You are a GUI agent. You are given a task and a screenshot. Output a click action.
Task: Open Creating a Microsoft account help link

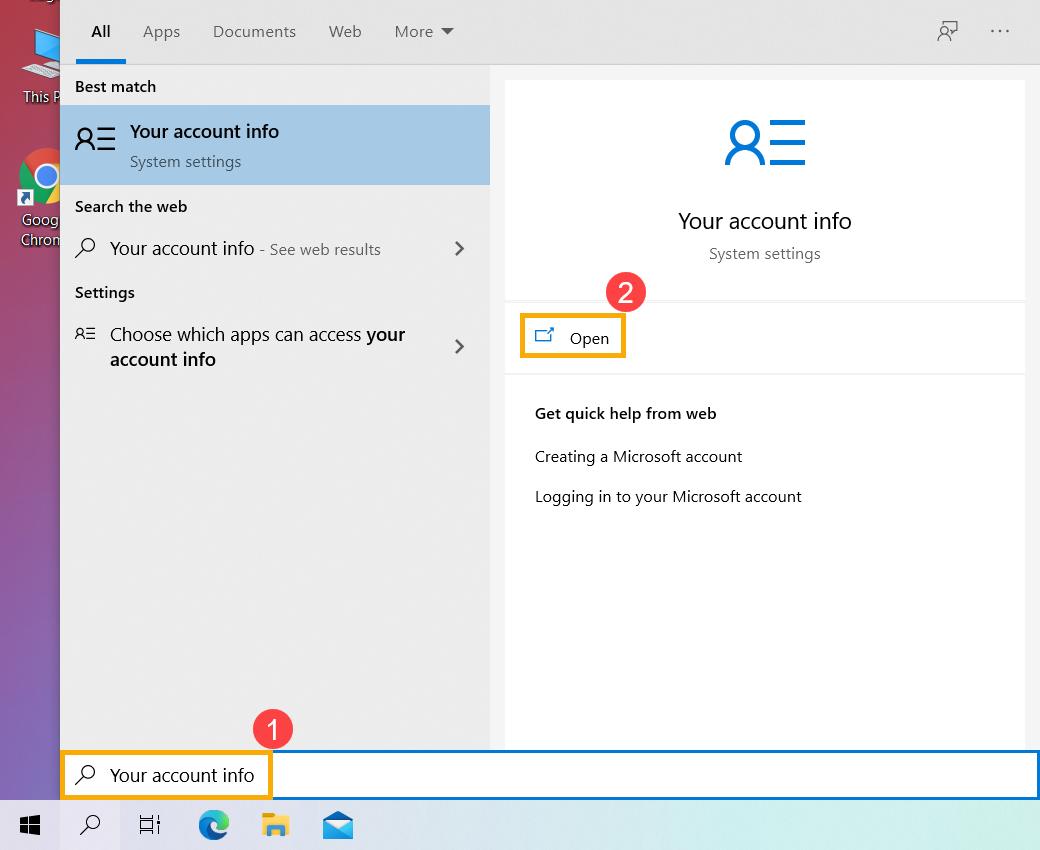638,456
